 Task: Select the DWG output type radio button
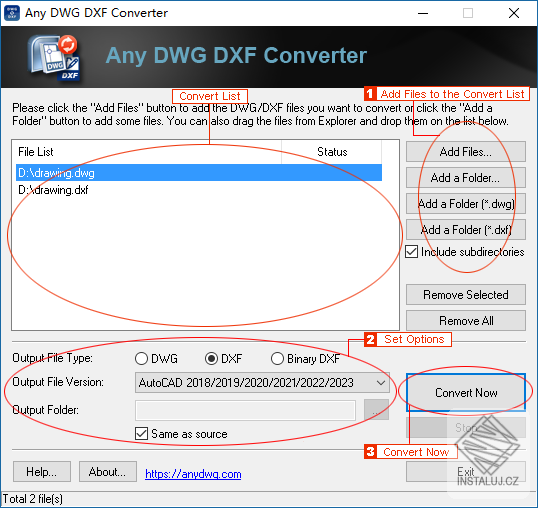coord(141,359)
